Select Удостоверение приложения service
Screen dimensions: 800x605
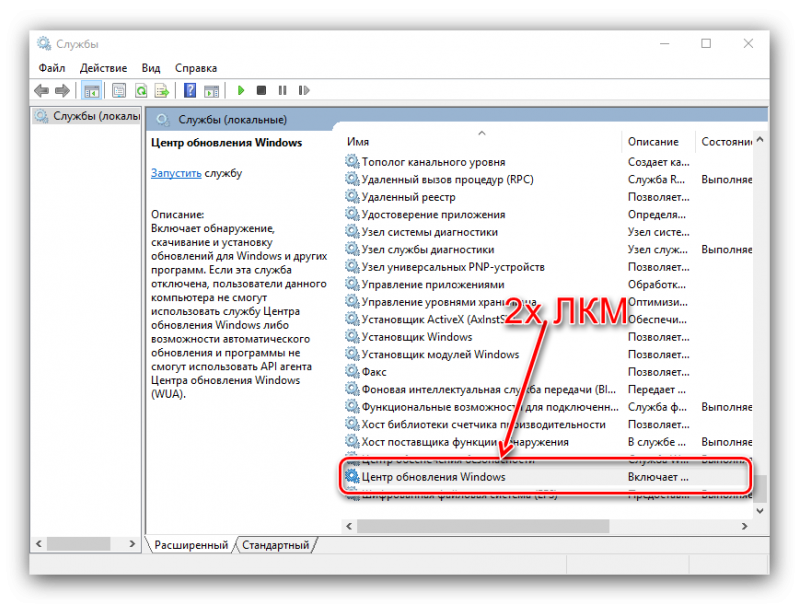(x=433, y=214)
